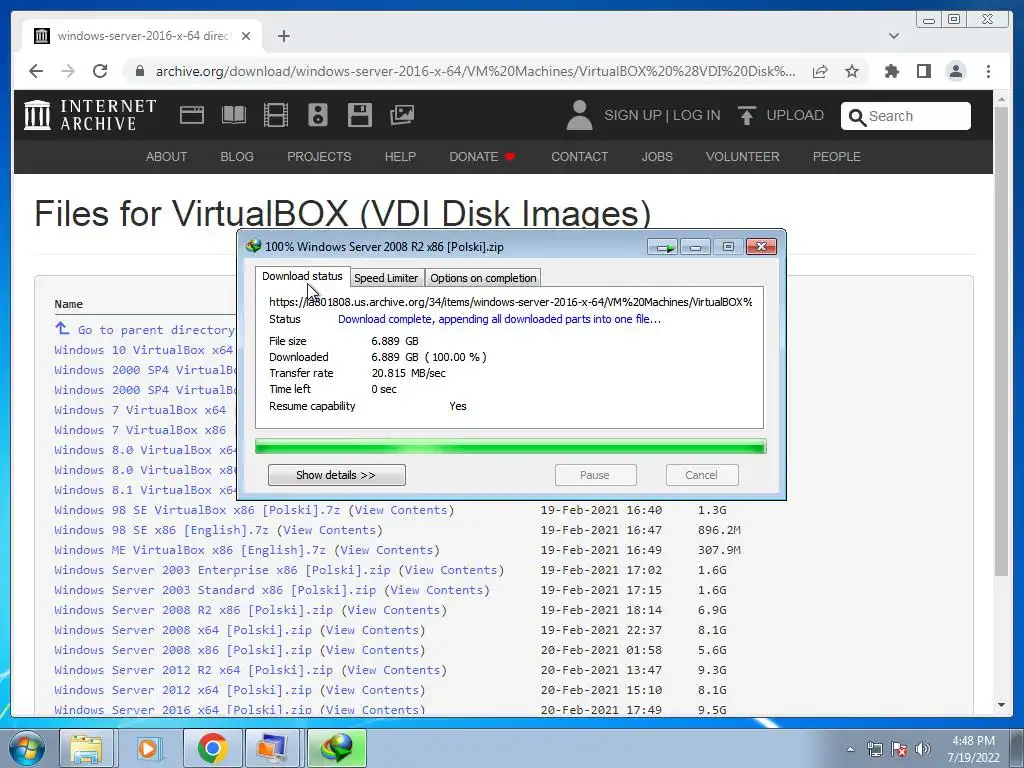Viewport: 1024px width, 768px height.
Task: Open File Explorer from taskbar
Action: pyautogui.click(x=86, y=748)
